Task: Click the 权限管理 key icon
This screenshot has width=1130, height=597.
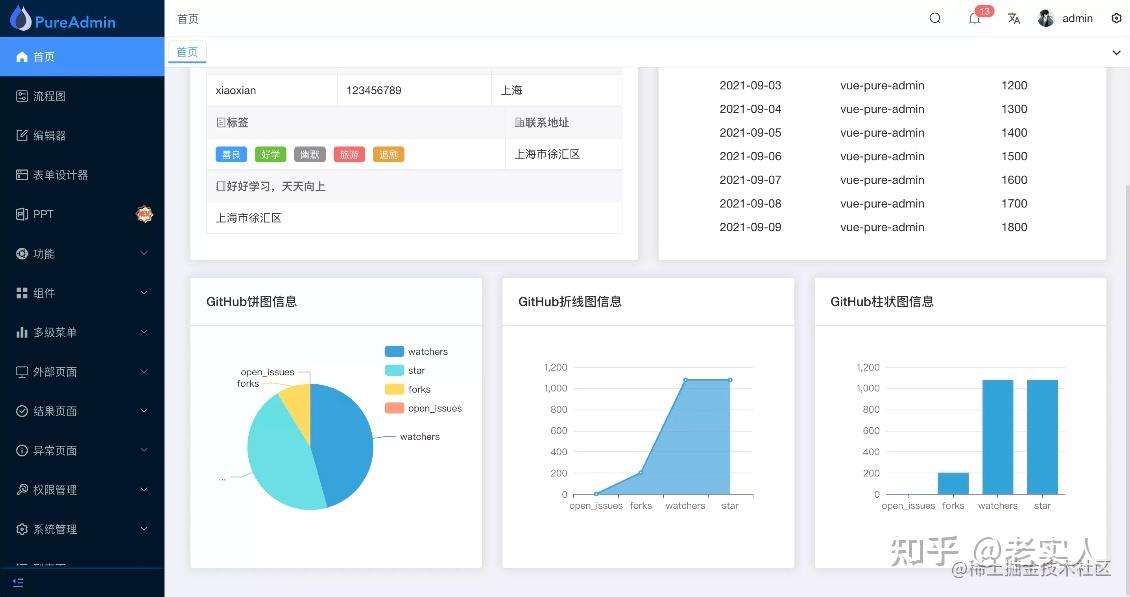Action: (x=22, y=490)
